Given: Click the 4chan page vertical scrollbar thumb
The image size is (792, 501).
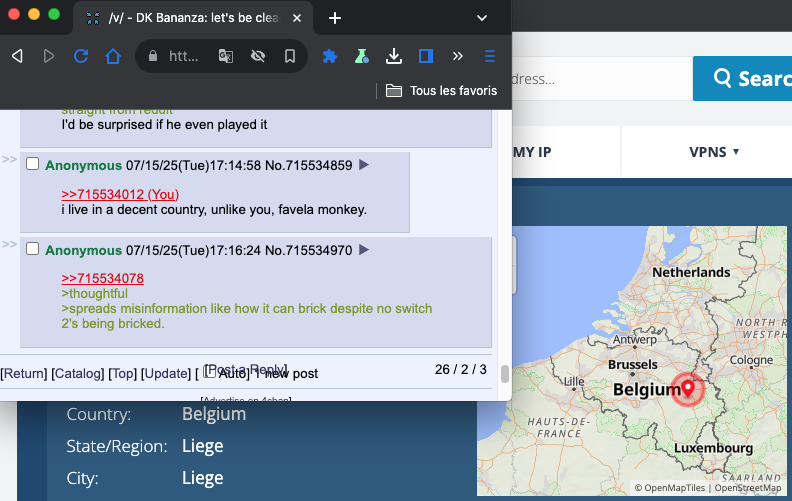Looking at the screenshot, I should pos(504,374).
